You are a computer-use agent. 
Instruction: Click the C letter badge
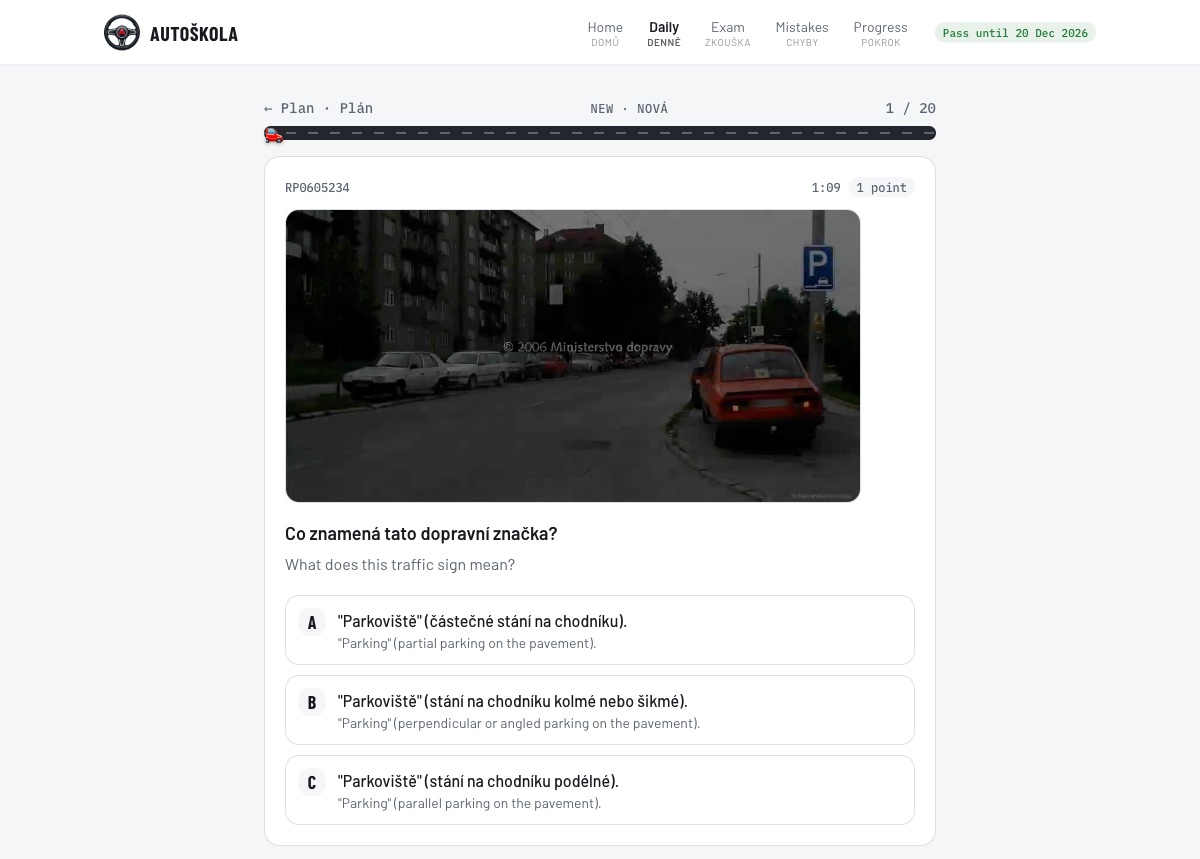(x=312, y=782)
